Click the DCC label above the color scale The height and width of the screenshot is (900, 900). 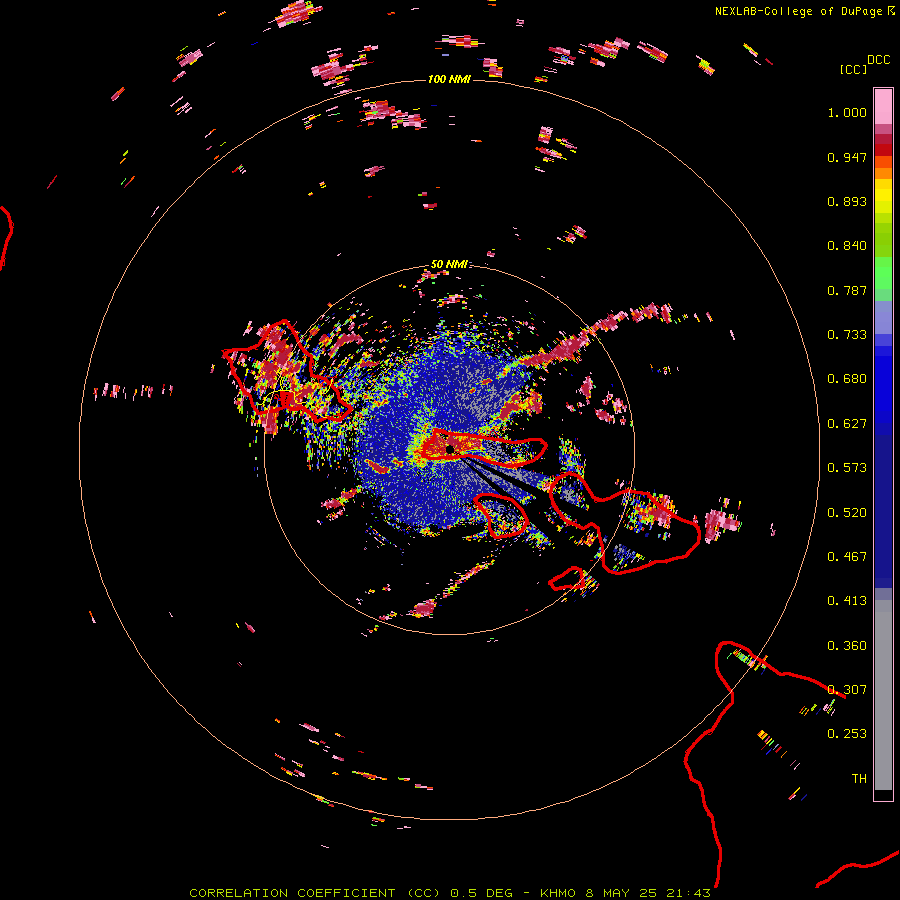pos(879,60)
